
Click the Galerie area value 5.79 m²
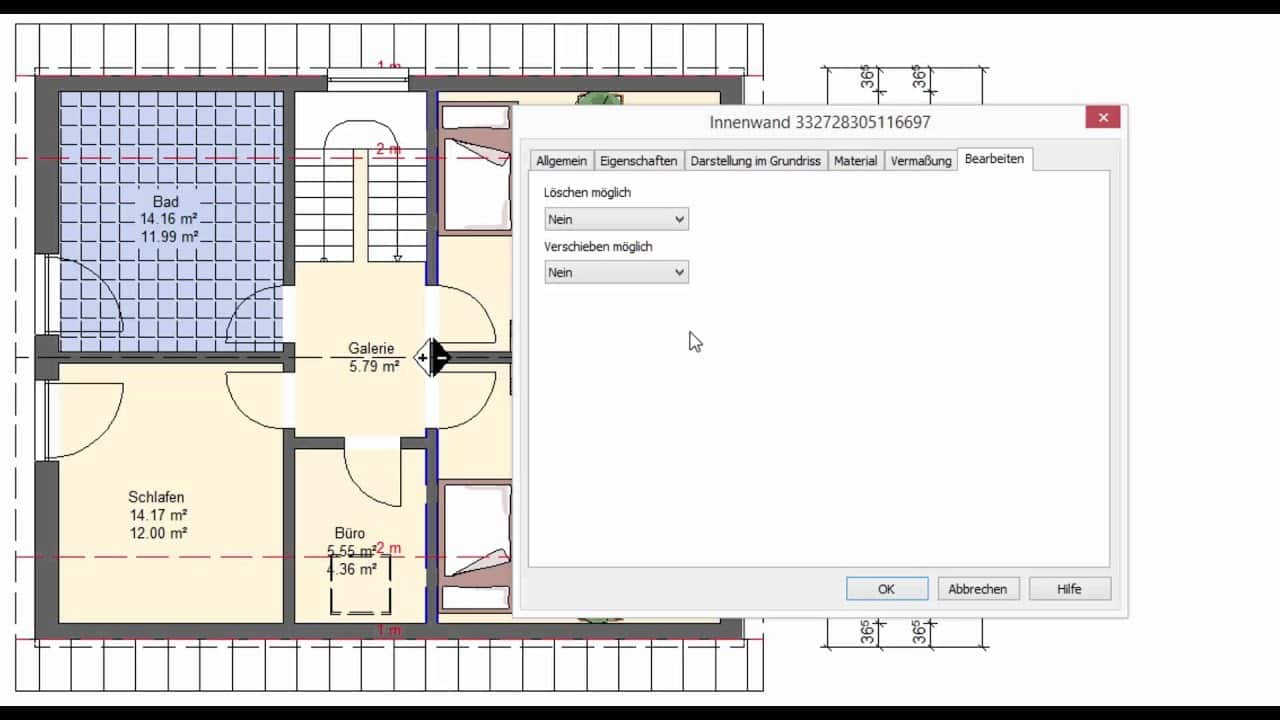[x=374, y=367]
